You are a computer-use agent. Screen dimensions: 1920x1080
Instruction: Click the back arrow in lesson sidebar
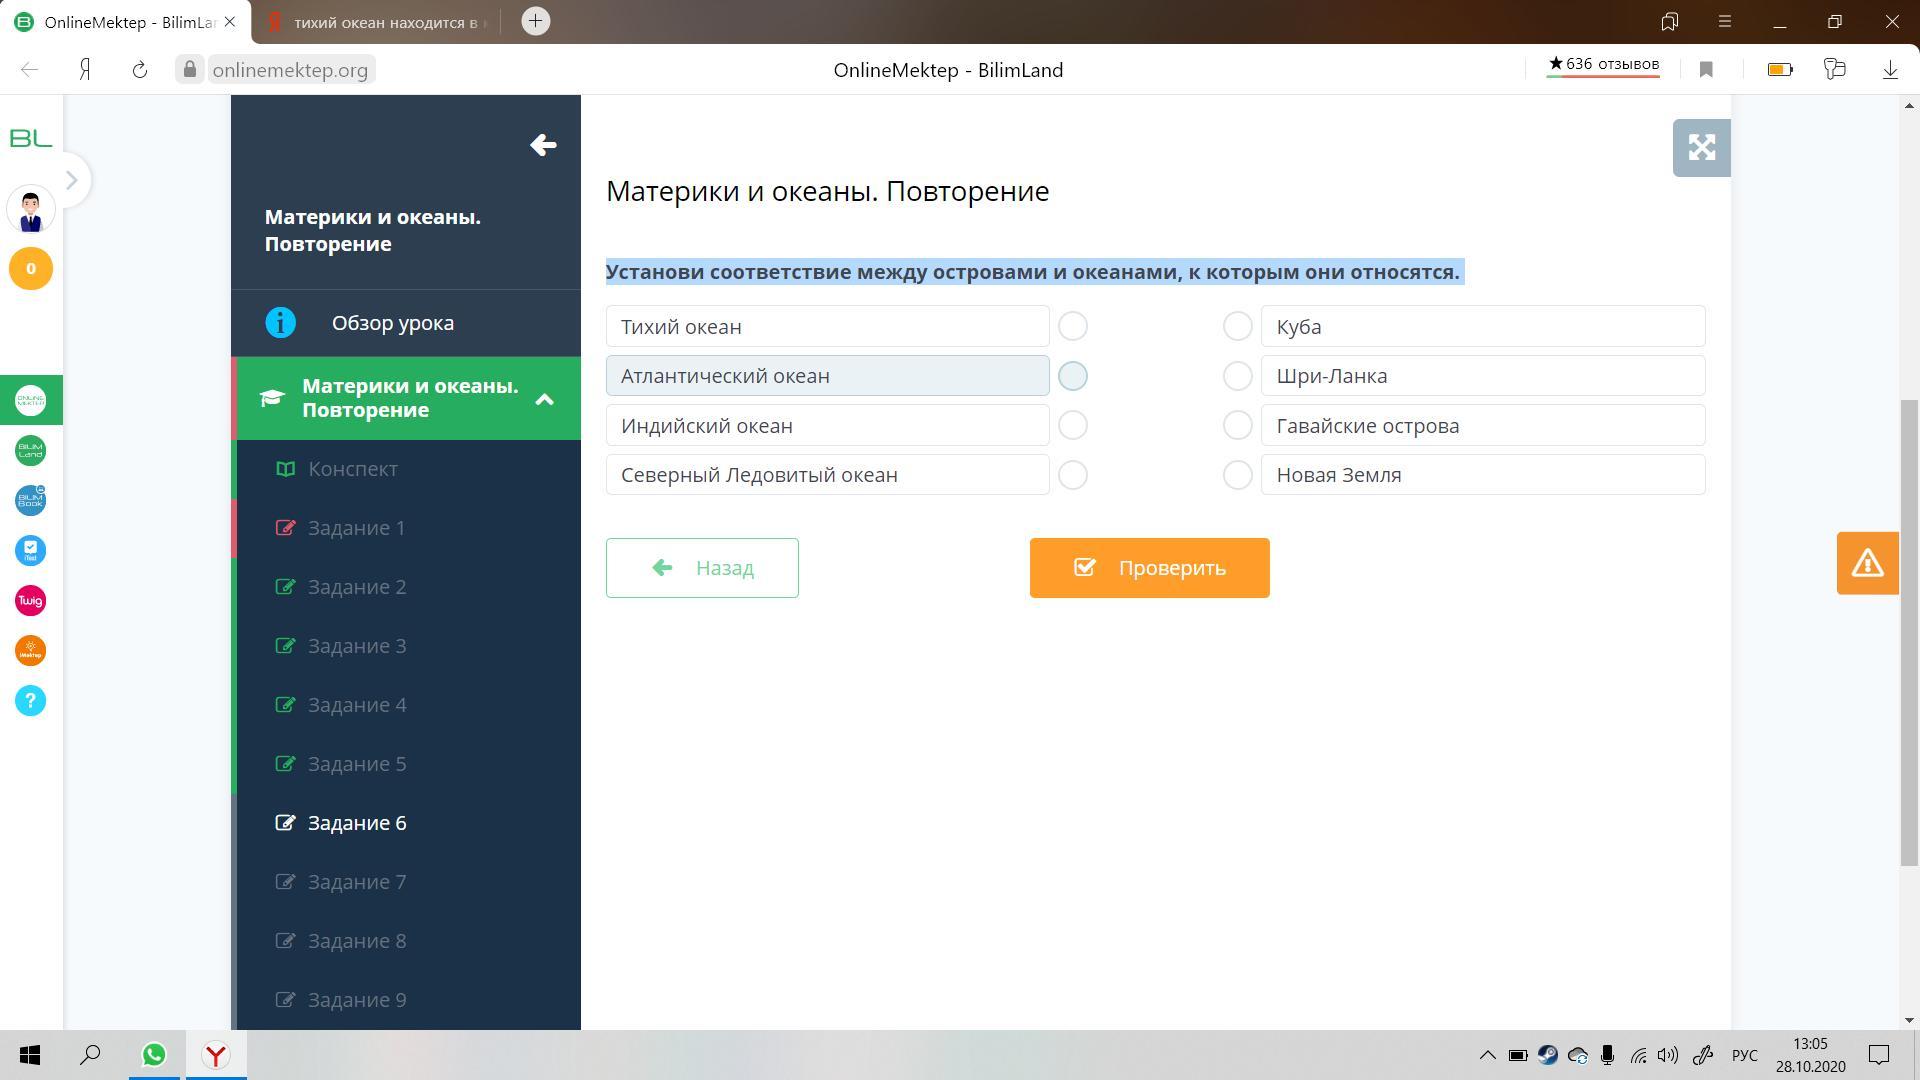pyautogui.click(x=543, y=145)
